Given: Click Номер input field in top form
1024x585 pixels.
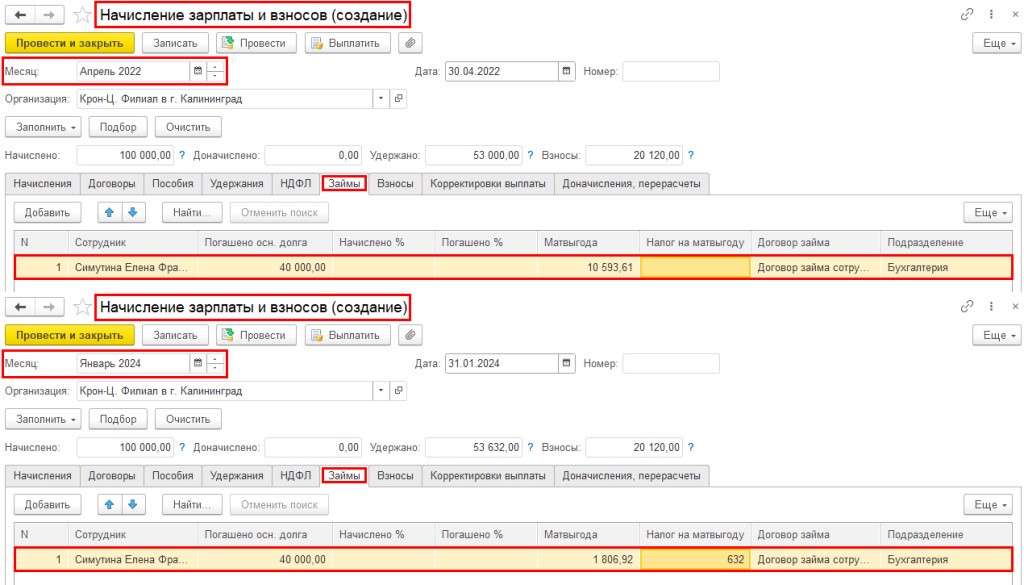Looking at the screenshot, I should point(670,71).
